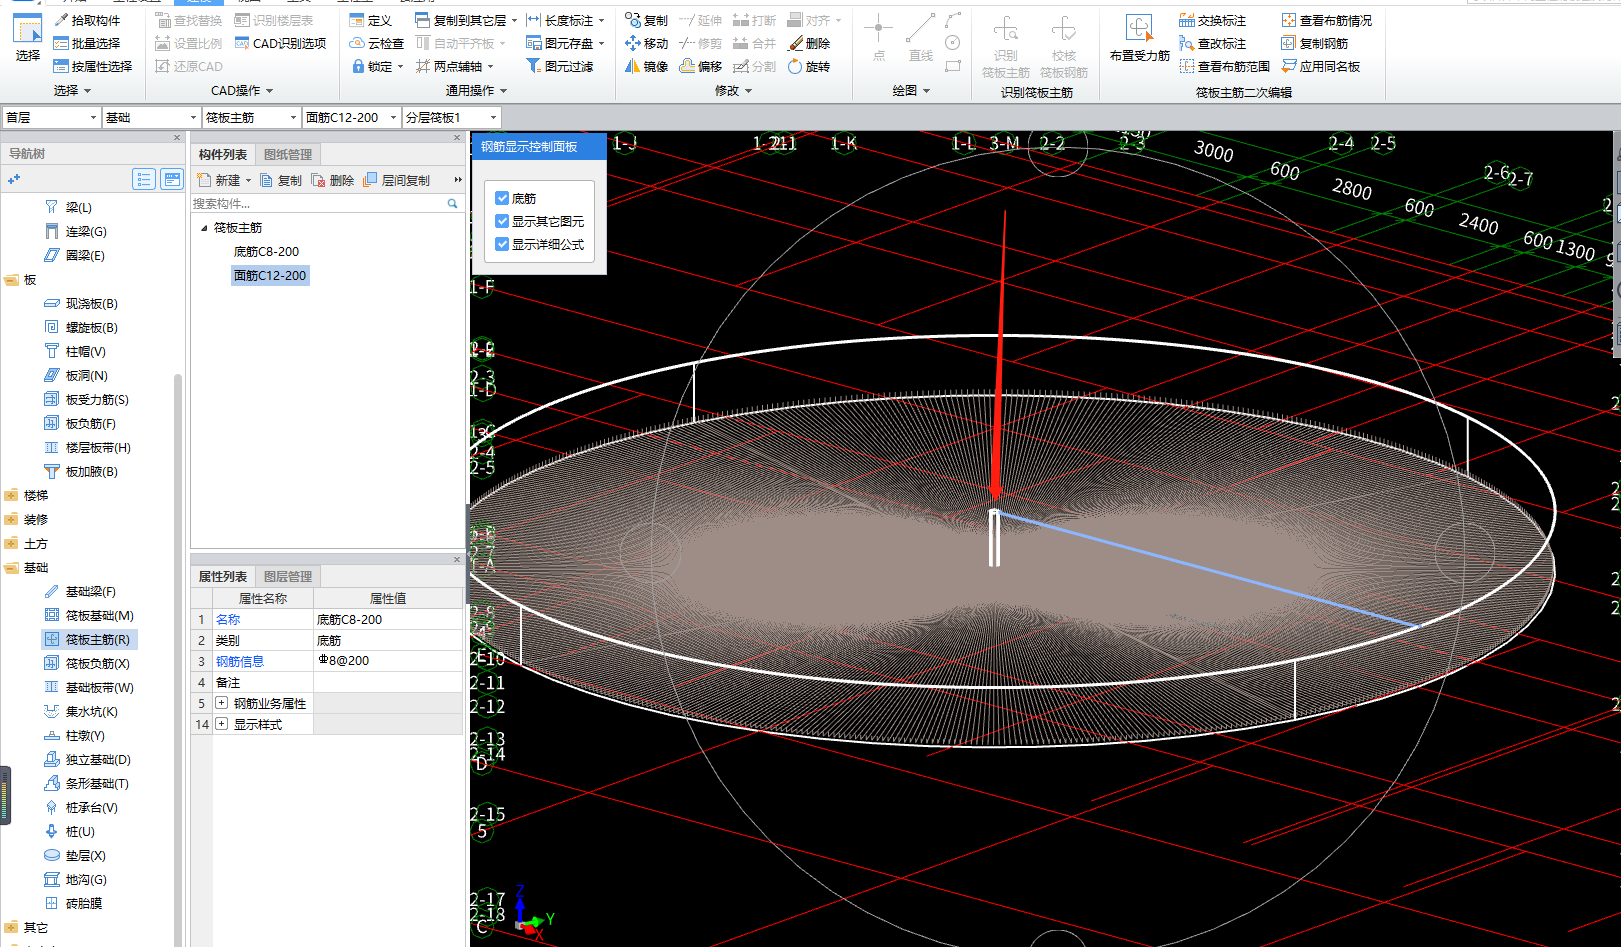
Task: Click the 图元过滤 element filter icon
Action: 534,66
